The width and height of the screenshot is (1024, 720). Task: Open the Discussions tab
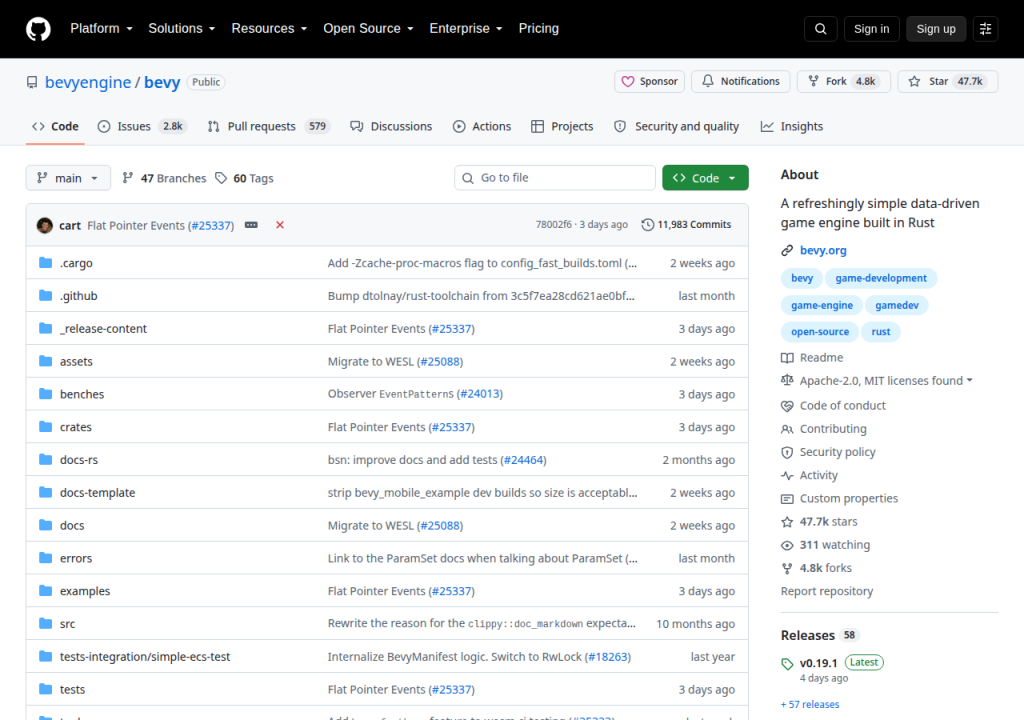pos(391,126)
